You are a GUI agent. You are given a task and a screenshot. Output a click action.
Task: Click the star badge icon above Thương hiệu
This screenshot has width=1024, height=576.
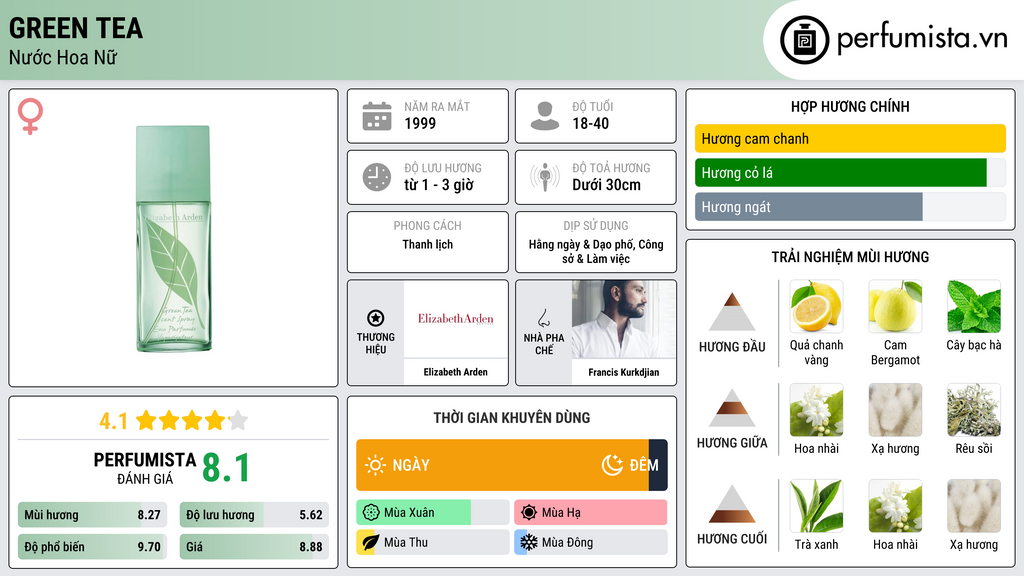coord(376,318)
